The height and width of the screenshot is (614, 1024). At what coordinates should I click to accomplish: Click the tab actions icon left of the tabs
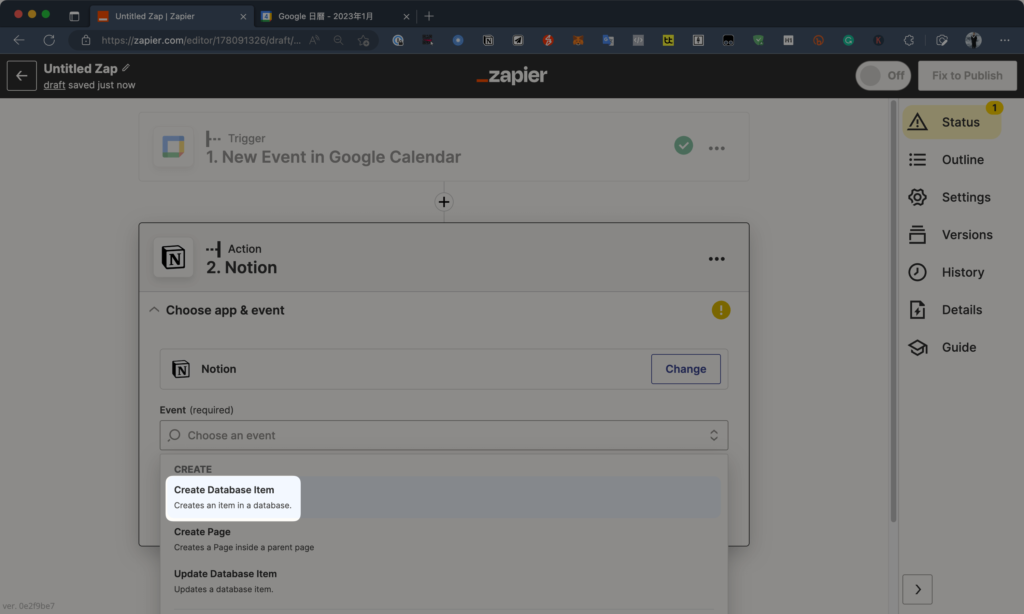pos(74,16)
